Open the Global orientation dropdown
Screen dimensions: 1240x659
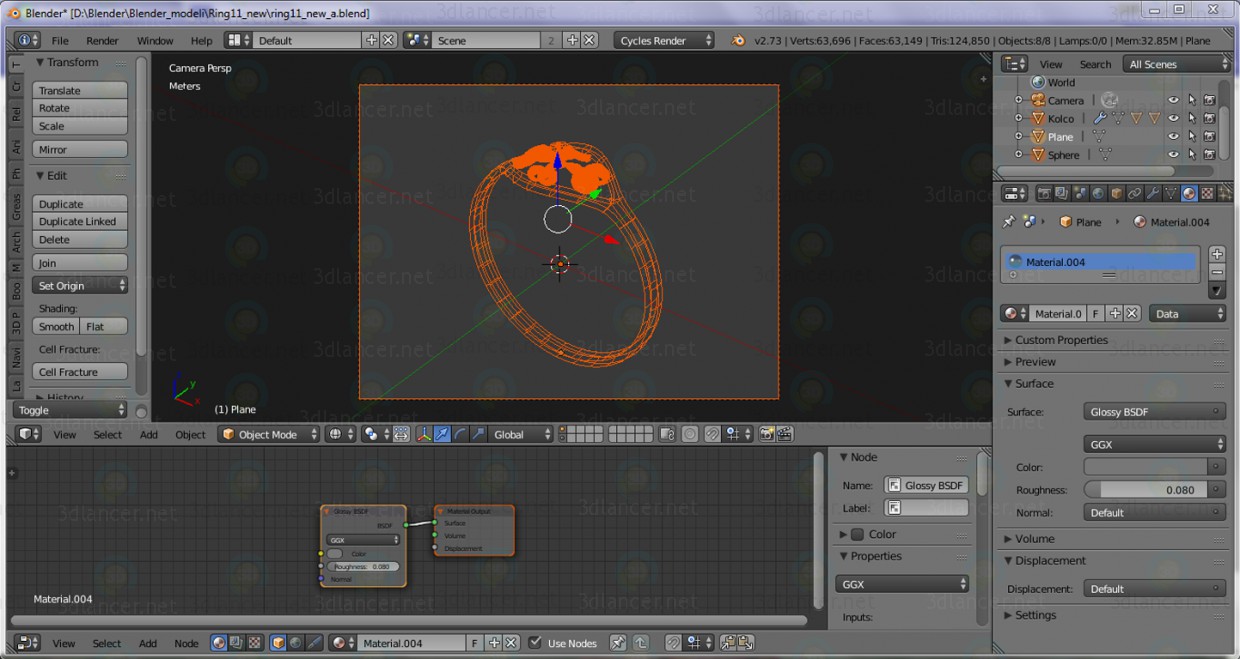click(519, 434)
